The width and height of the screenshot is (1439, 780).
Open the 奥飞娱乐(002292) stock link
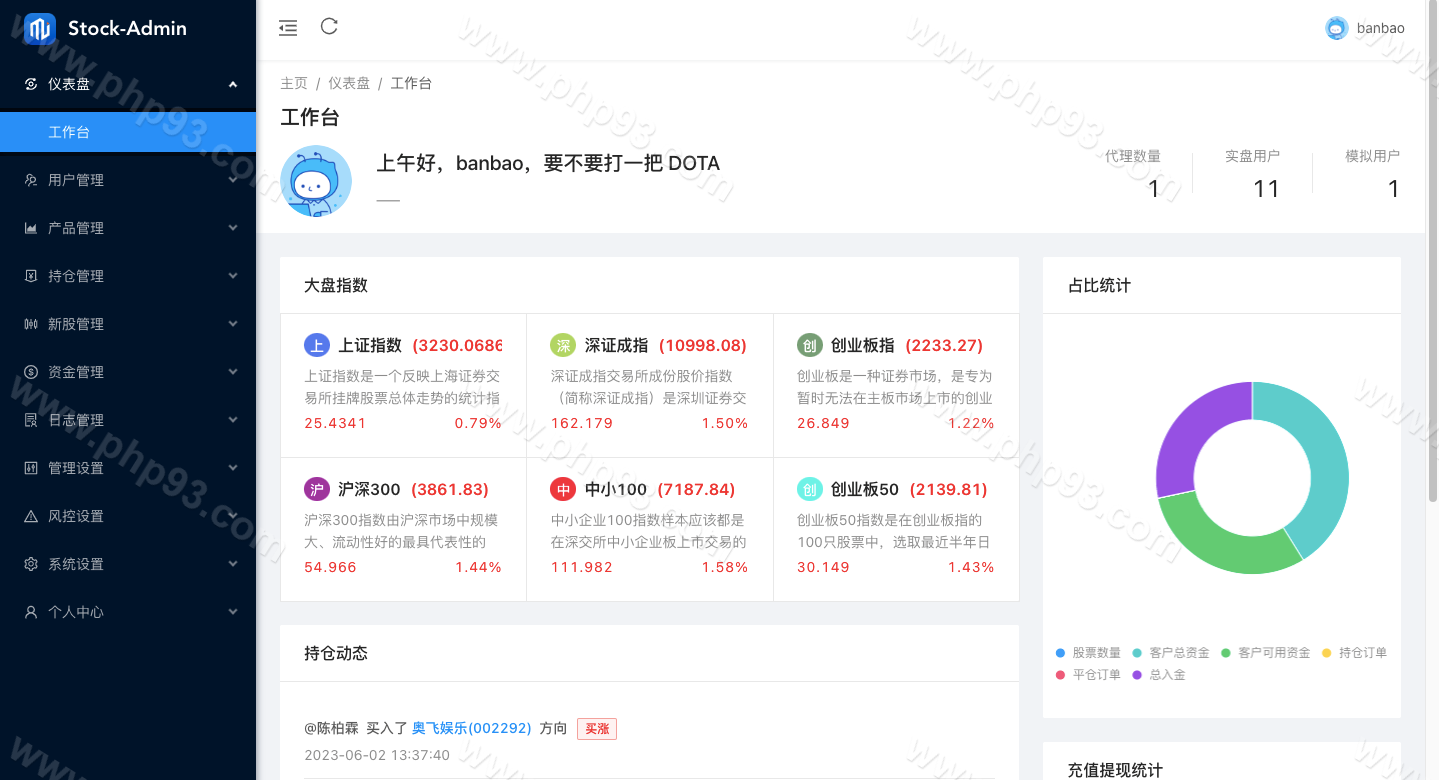point(471,728)
